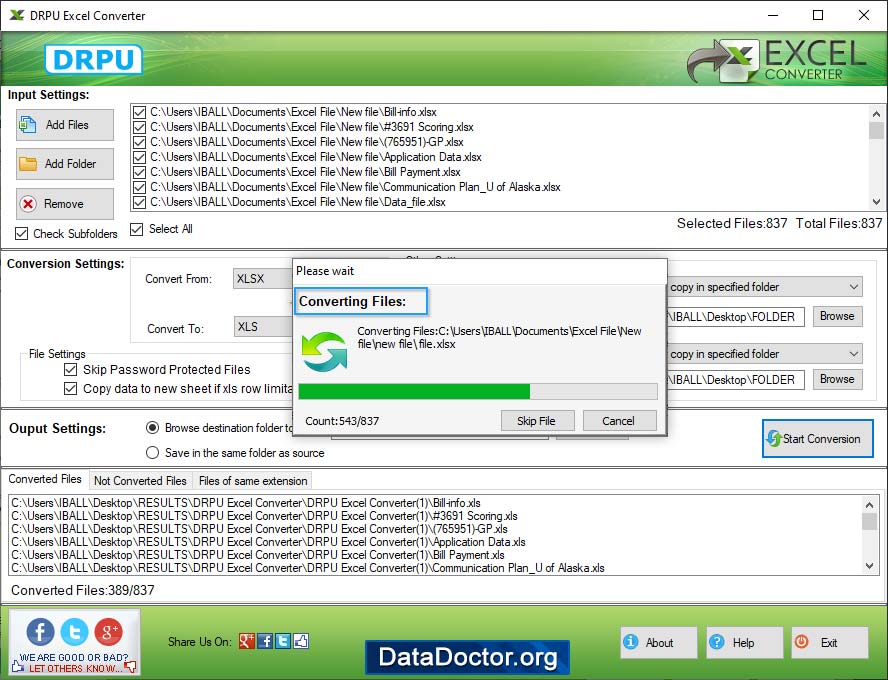Toggle the Check Subfolders checkbox

pos(22,233)
